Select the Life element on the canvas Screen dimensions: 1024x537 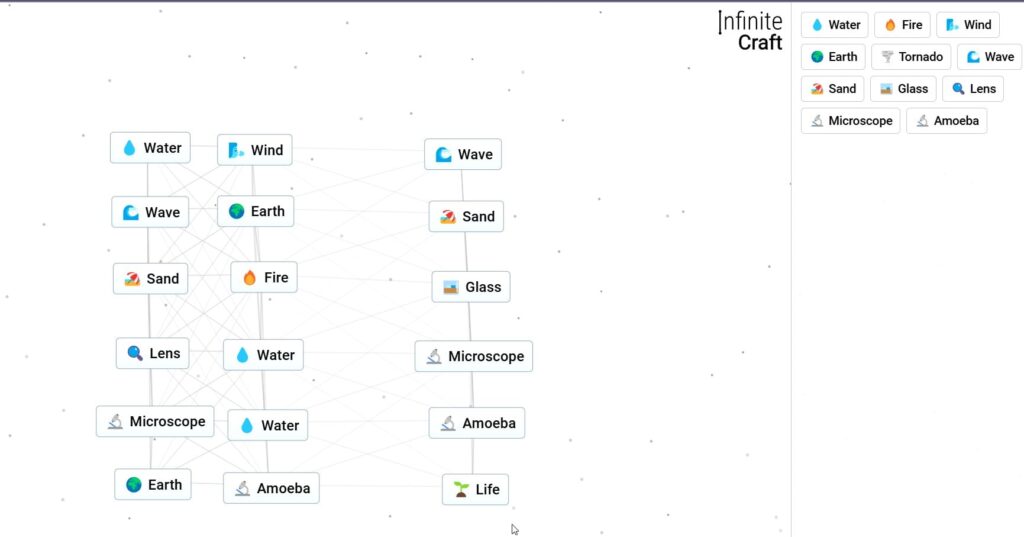(x=475, y=490)
